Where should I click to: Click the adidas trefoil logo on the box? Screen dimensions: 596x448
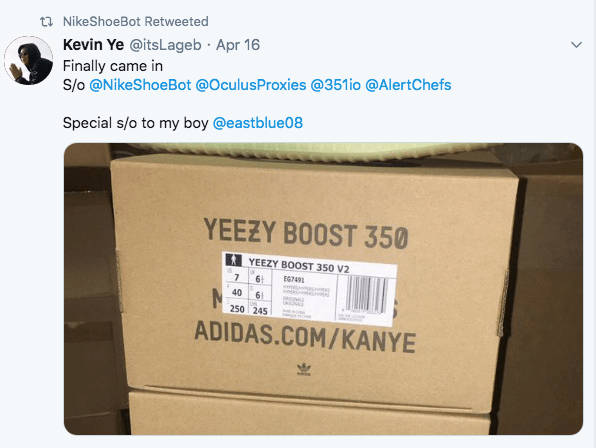[304, 369]
